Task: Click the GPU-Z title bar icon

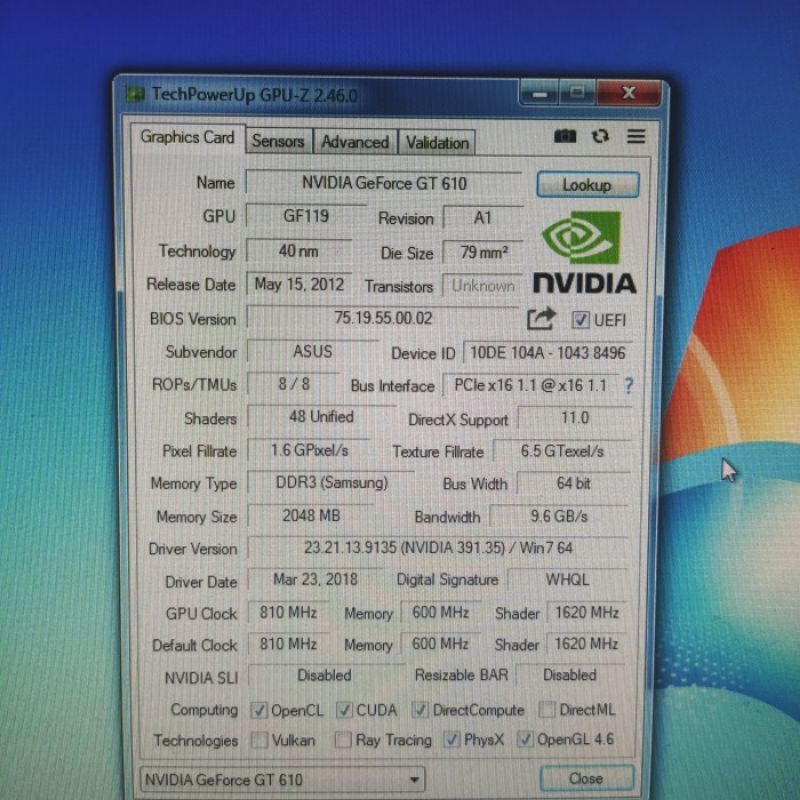Action: point(135,94)
